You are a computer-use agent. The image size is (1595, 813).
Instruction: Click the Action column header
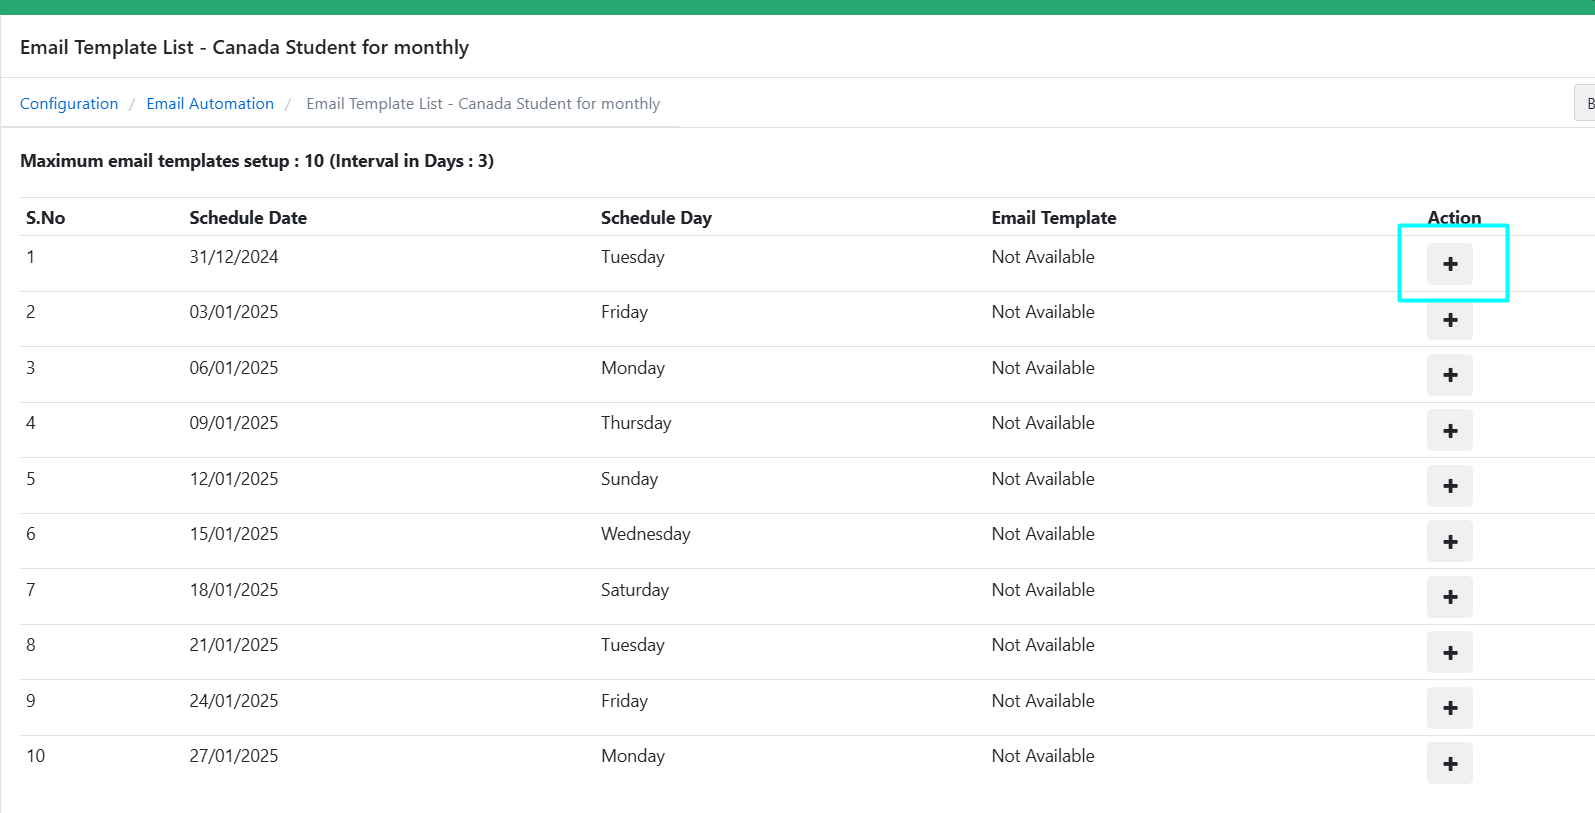(1454, 218)
